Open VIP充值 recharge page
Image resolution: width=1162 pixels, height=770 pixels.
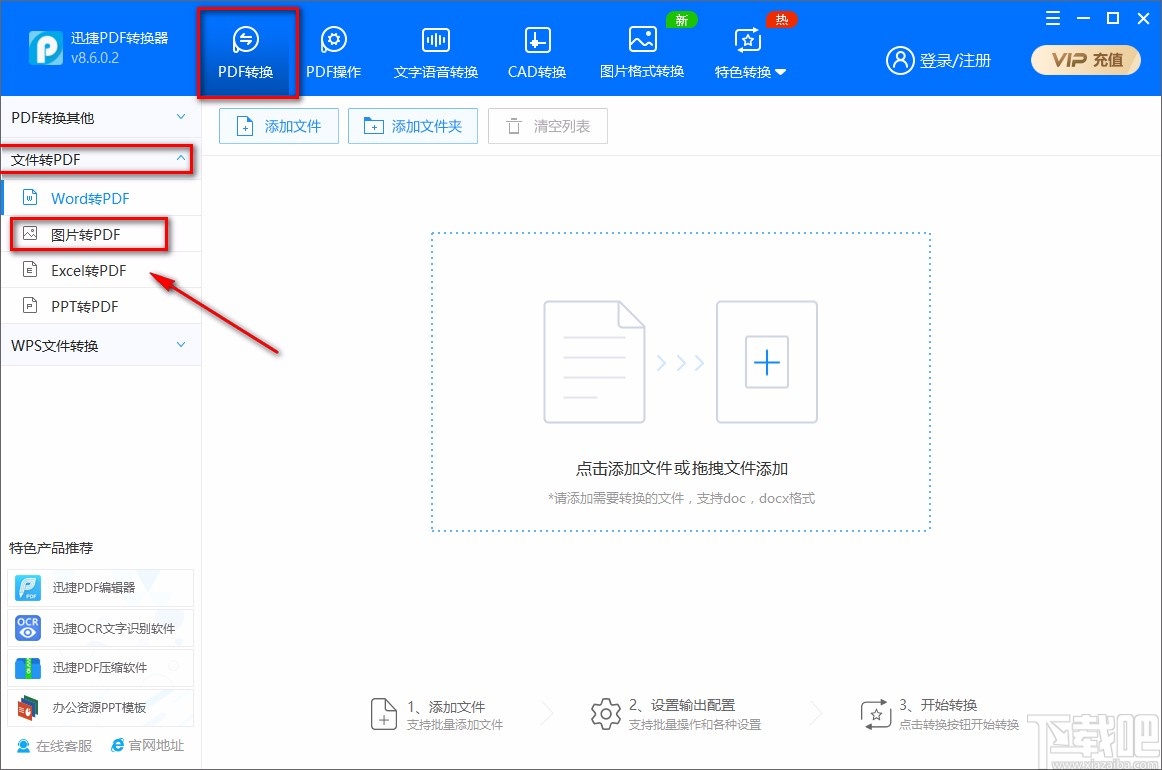tap(1085, 60)
